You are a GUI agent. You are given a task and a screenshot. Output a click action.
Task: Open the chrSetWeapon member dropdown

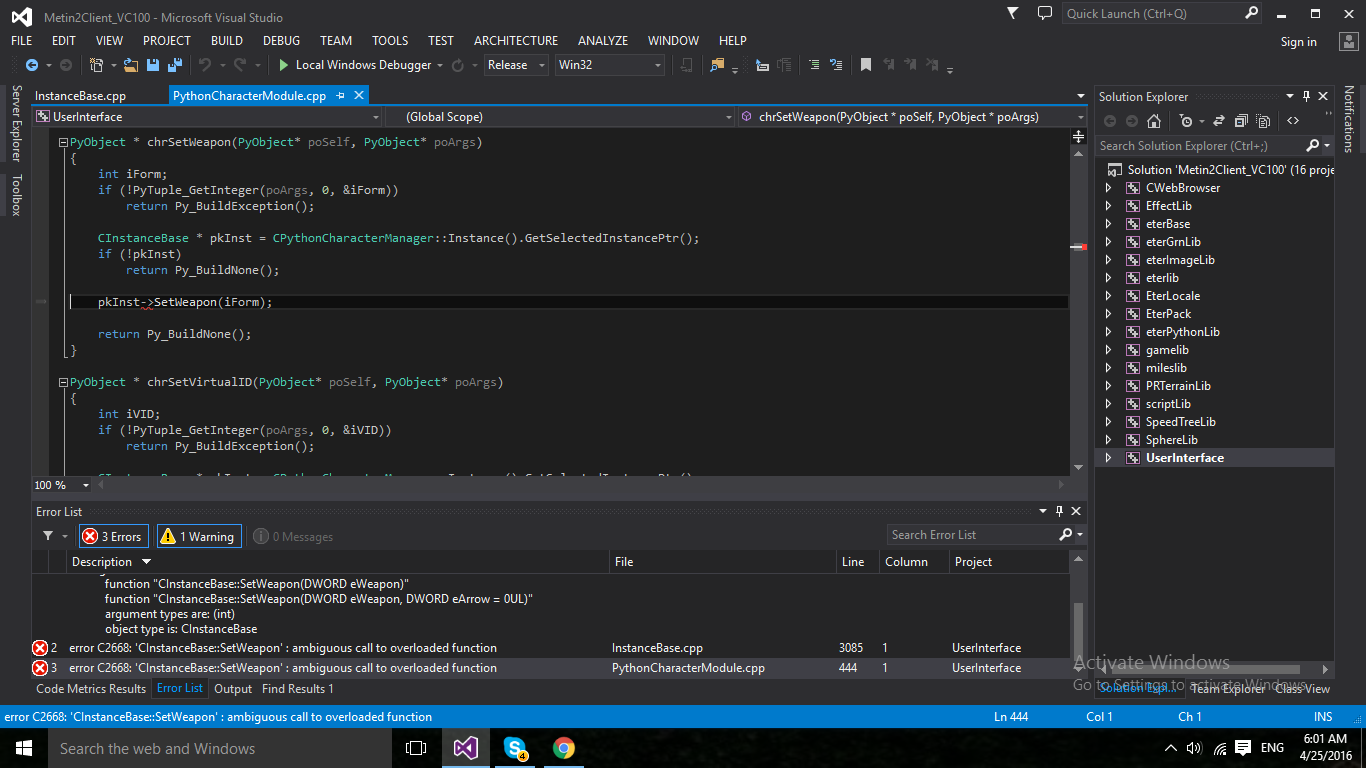(x=914, y=117)
